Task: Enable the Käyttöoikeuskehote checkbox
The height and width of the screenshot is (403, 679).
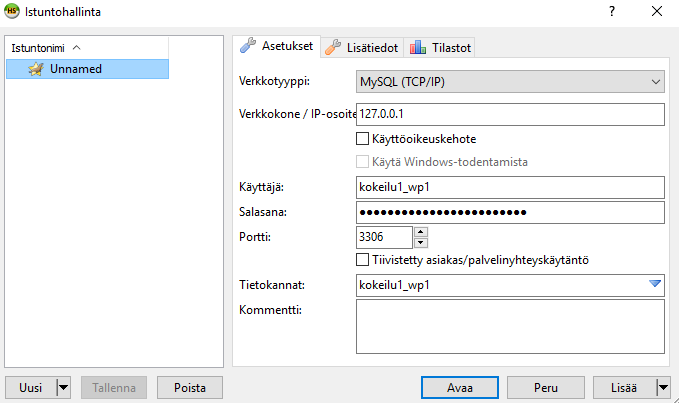Action: (x=363, y=138)
